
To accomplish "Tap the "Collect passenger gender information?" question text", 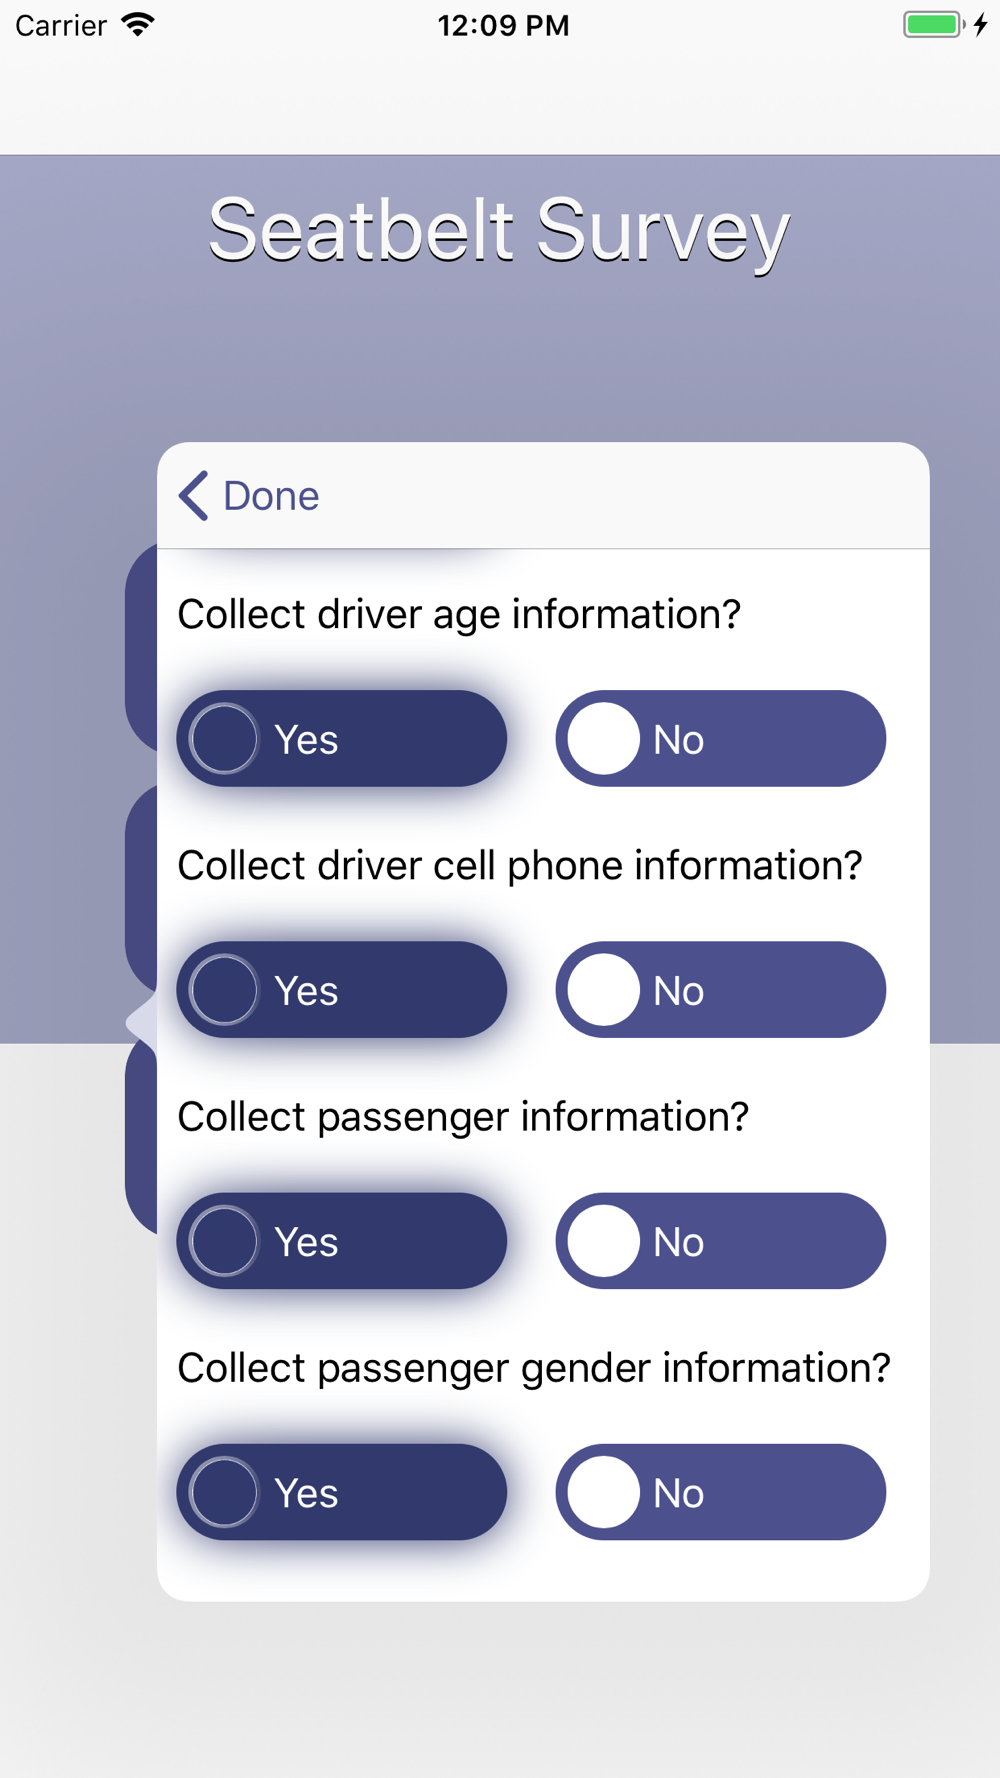I will 534,1368.
